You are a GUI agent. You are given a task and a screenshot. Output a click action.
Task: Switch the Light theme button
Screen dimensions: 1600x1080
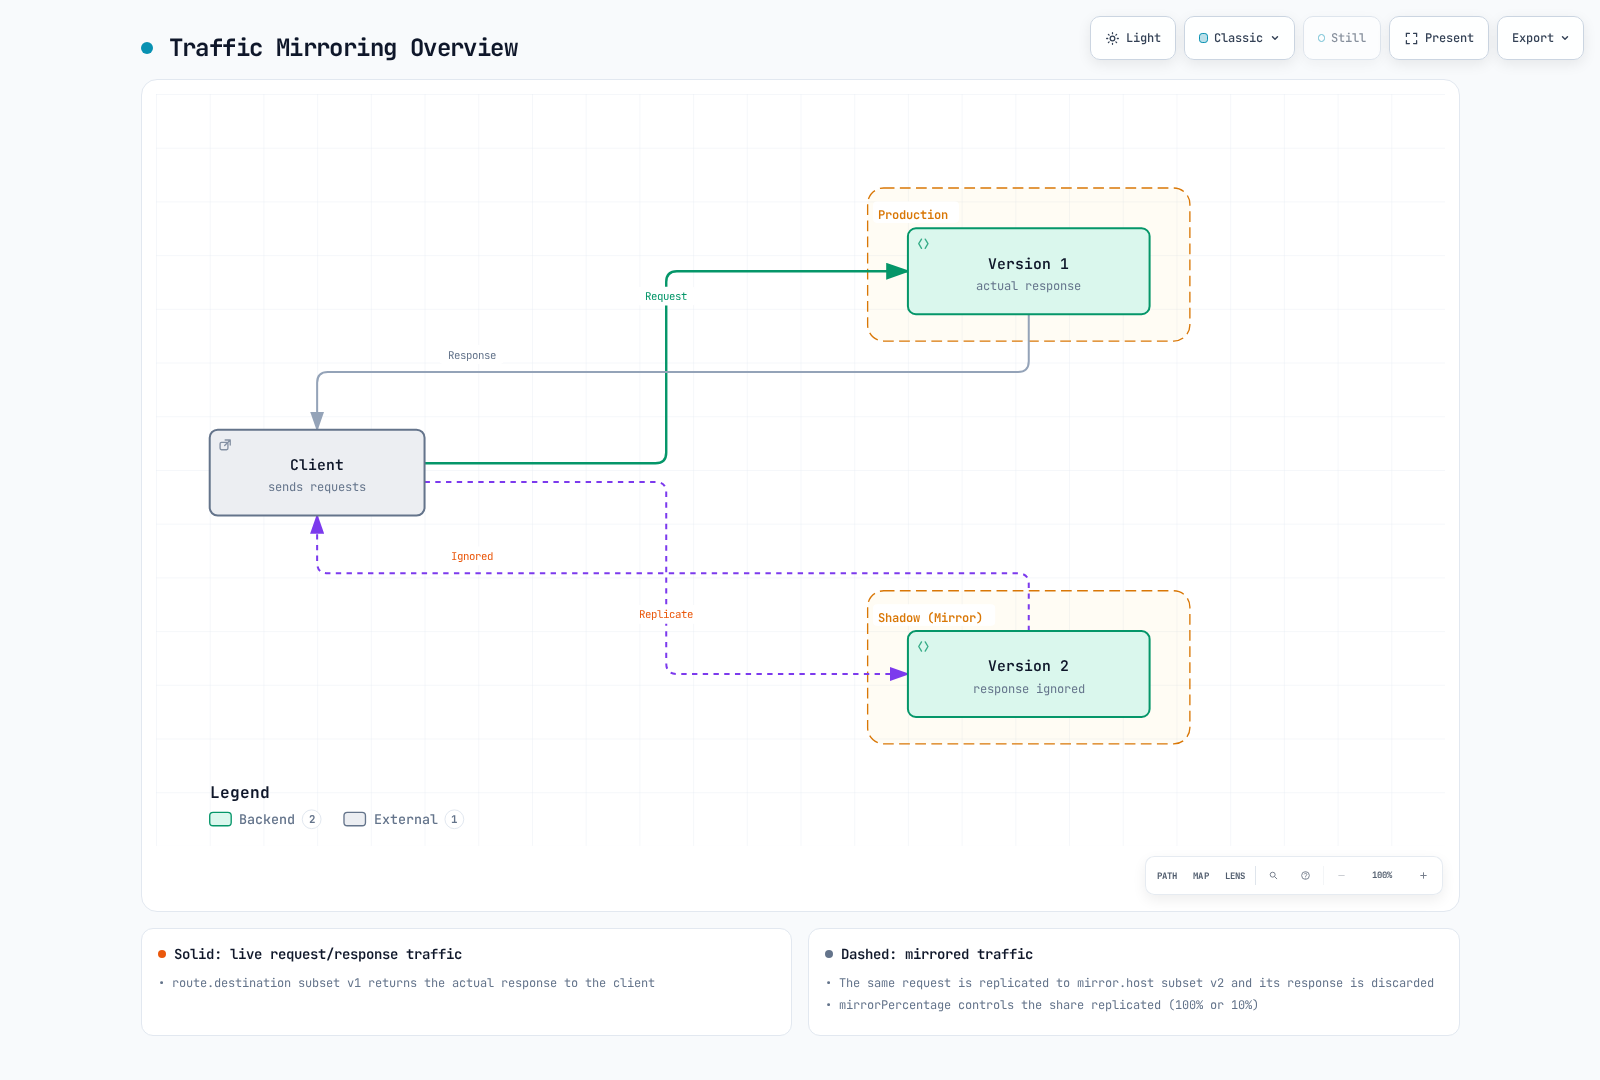[x=1133, y=38]
